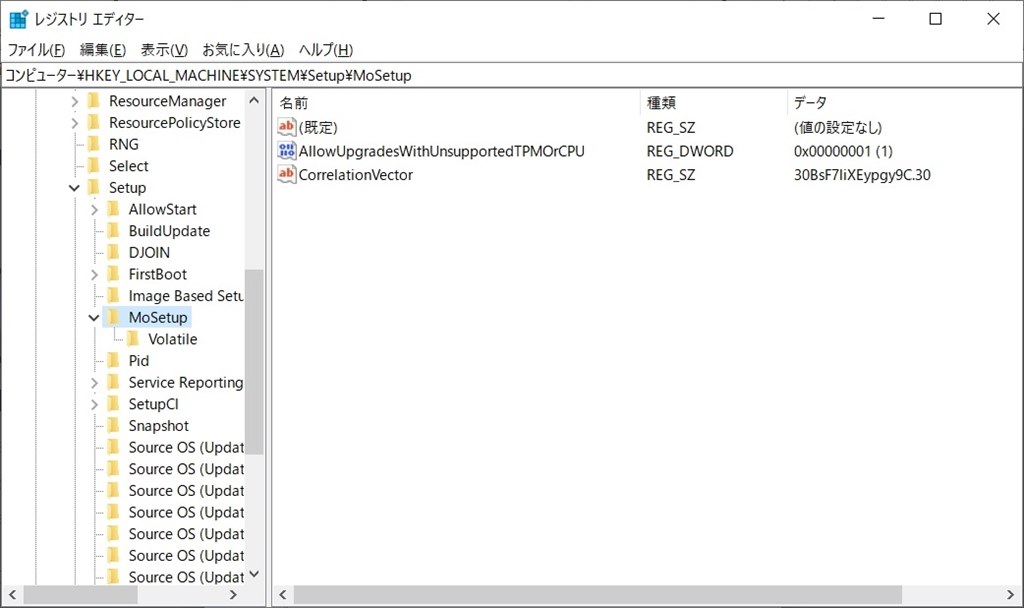Click the SetupCl folder icon
The width and height of the screenshot is (1024, 608).
[114, 404]
